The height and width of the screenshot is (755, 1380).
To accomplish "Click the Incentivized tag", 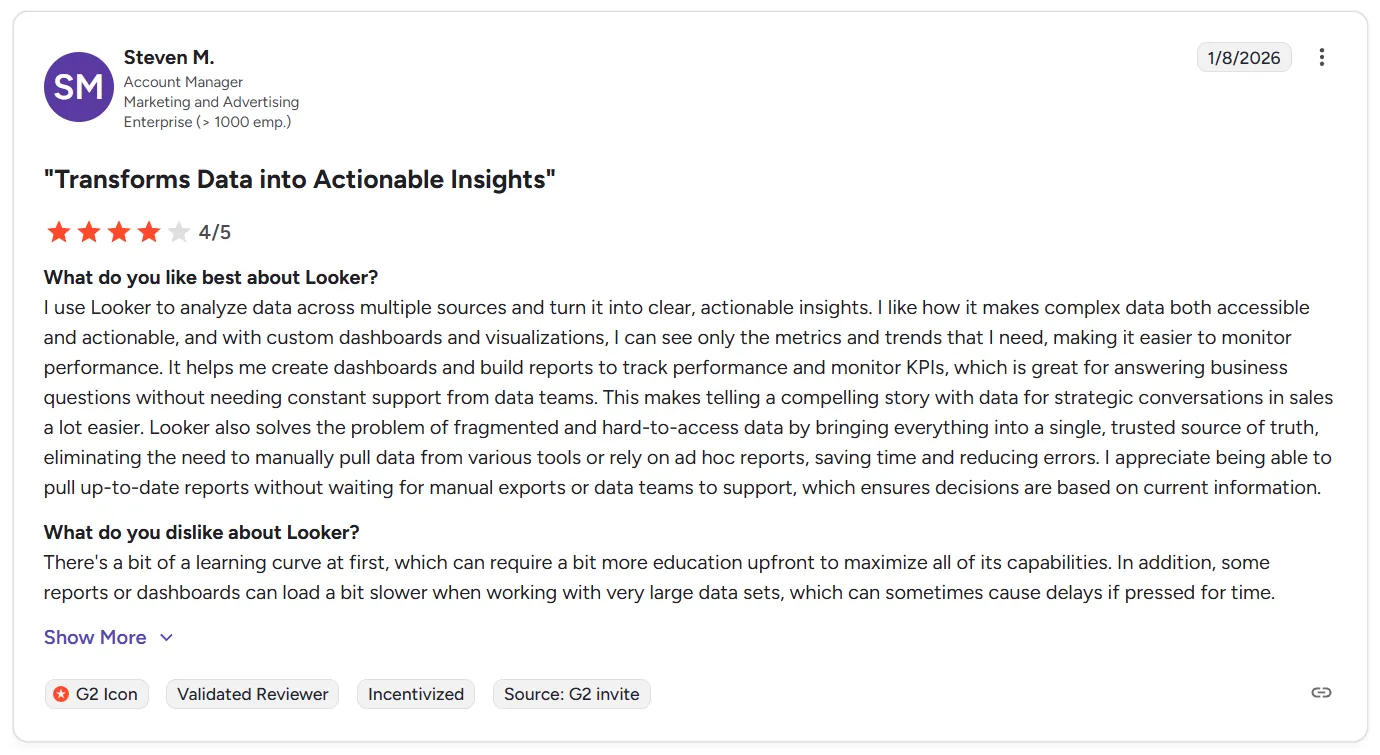I will (x=415, y=694).
